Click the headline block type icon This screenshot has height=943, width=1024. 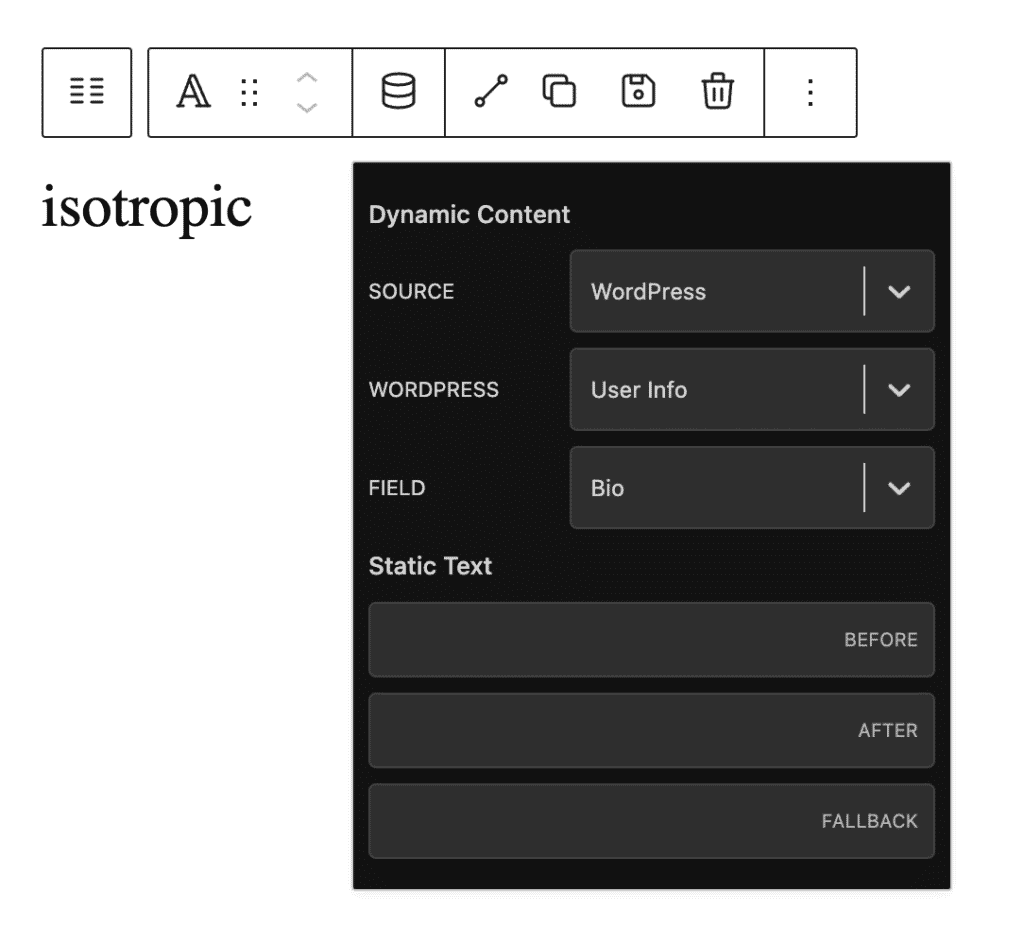(193, 91)
